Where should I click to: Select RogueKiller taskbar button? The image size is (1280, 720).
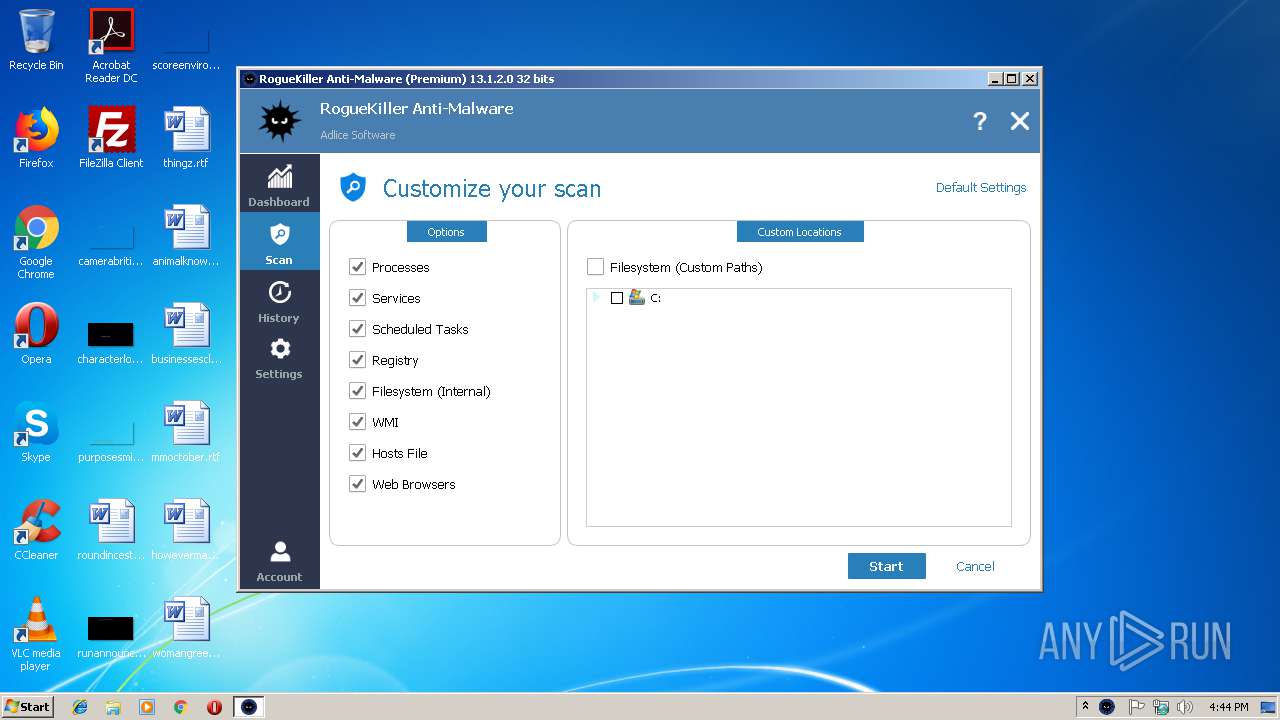(x=249, y=707)
